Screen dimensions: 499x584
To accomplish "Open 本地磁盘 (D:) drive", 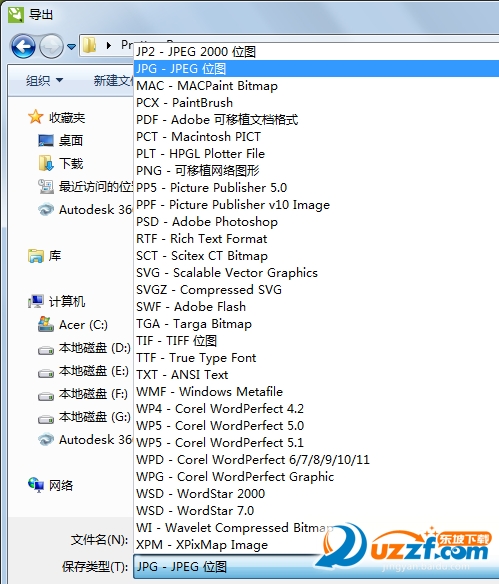I will (x=84, y=348).
